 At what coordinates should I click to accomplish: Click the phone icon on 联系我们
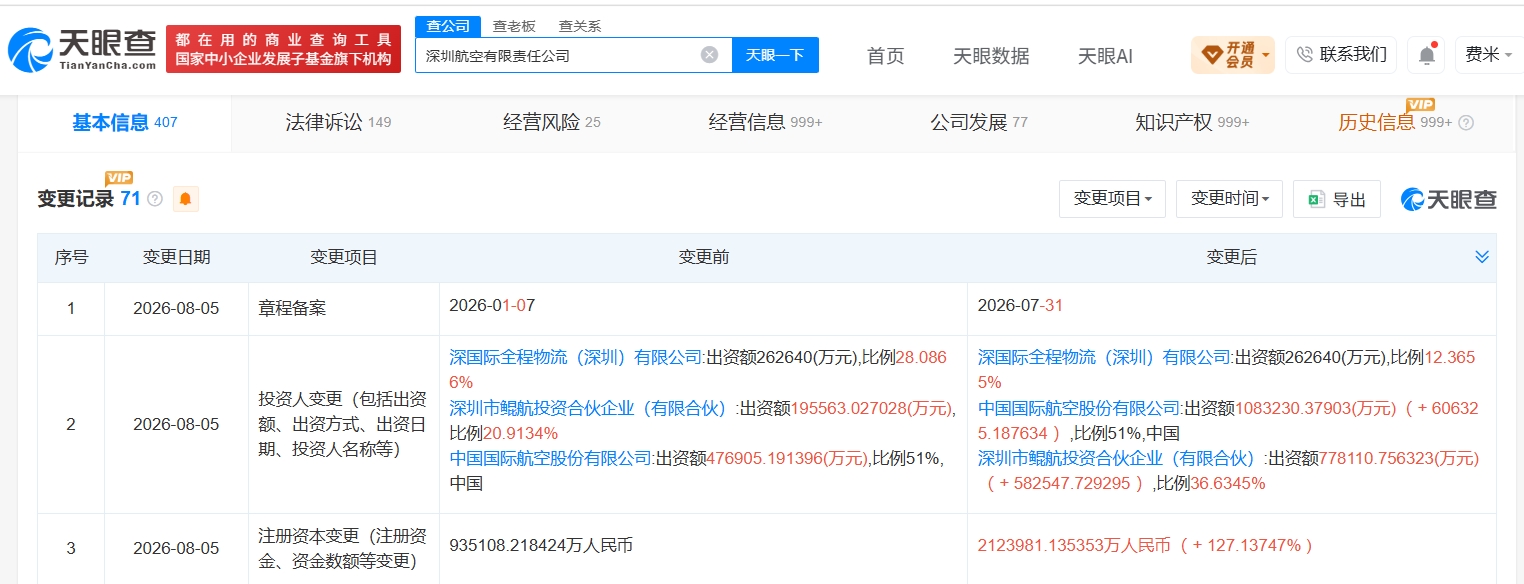pyautogui.click(x=1305, y=55)
